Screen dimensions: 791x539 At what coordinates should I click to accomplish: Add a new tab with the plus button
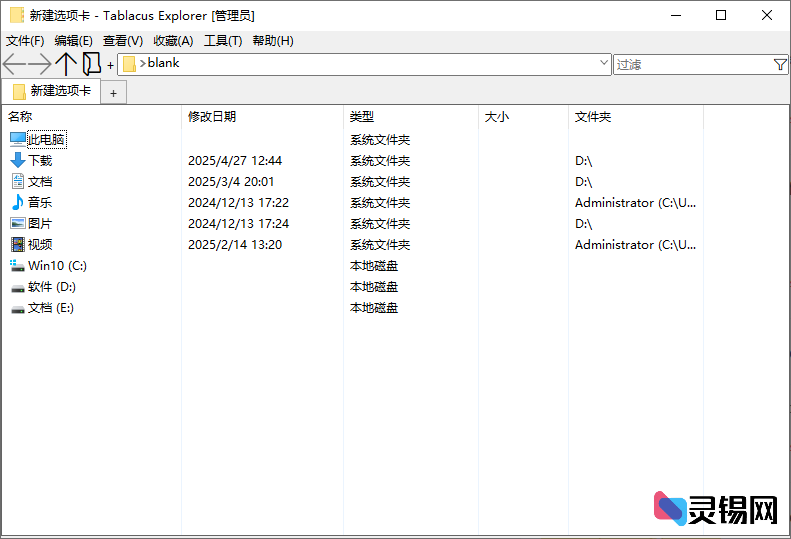tap(114, 93)
